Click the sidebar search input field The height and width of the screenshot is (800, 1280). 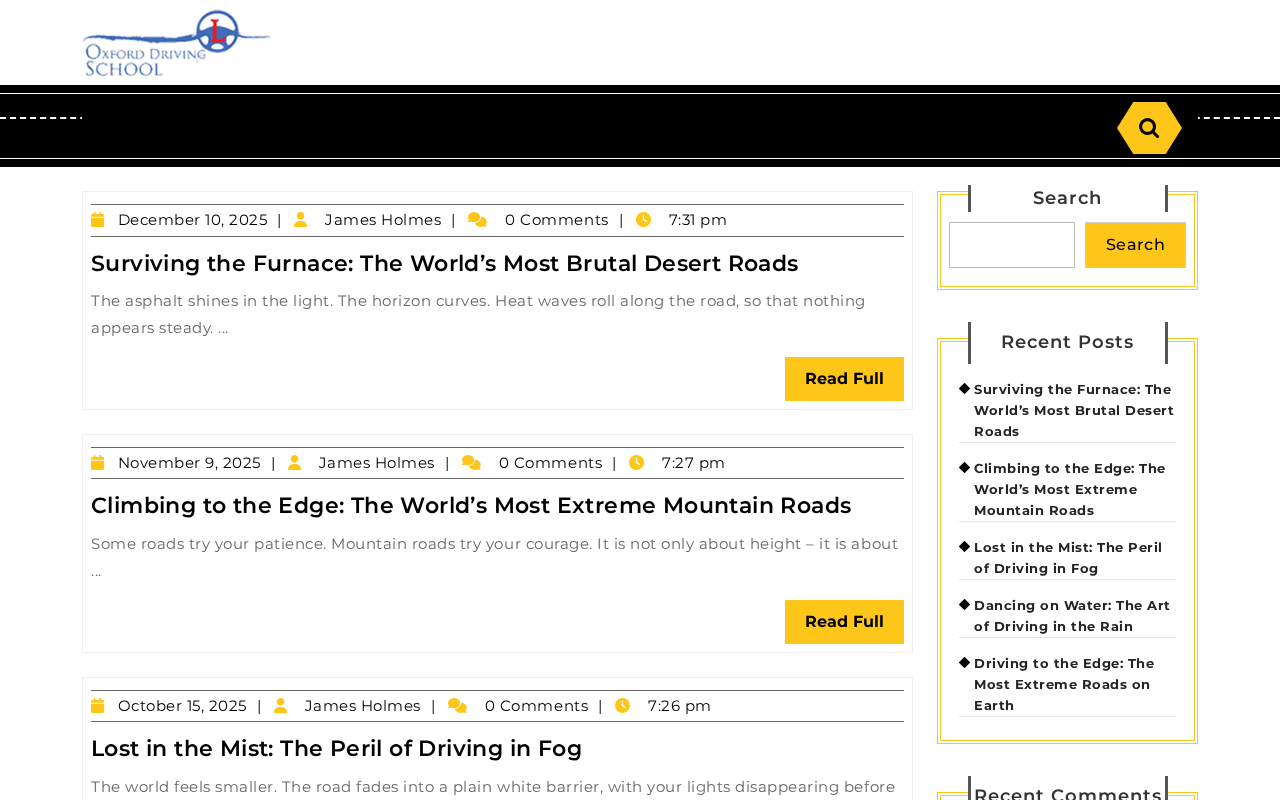coord(1012,245)
